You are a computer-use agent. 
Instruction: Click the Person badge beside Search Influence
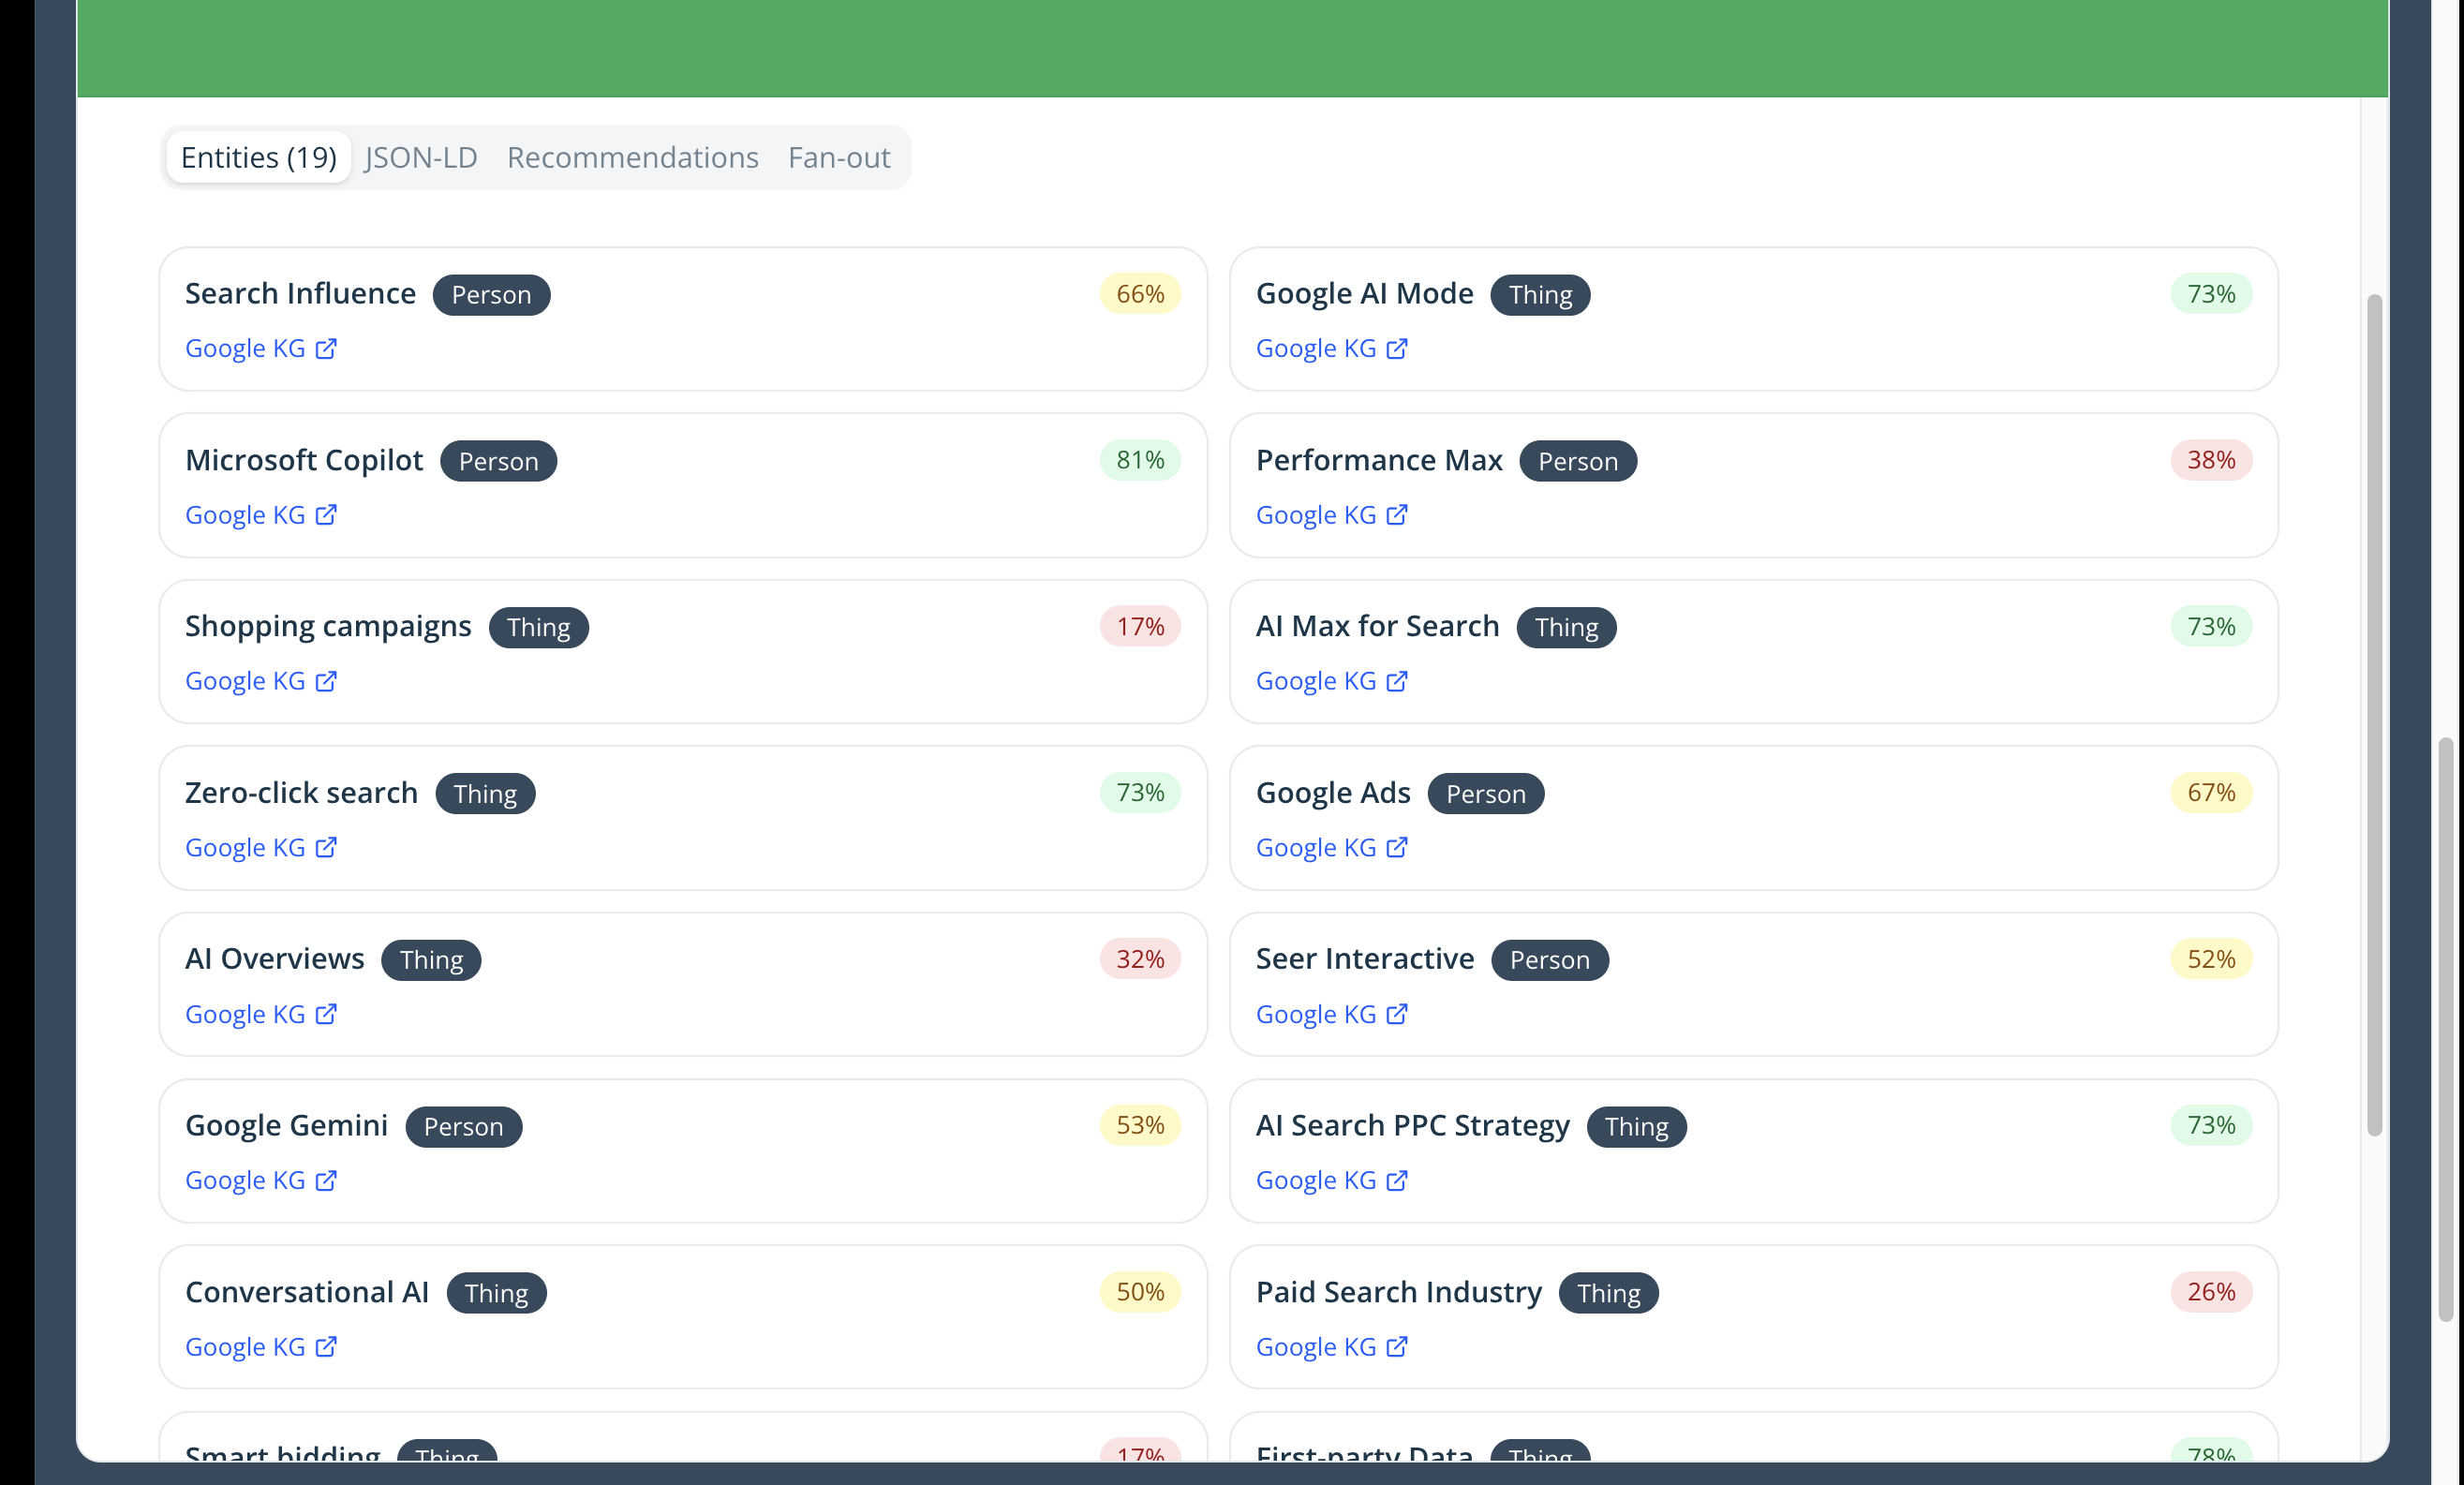491,295
